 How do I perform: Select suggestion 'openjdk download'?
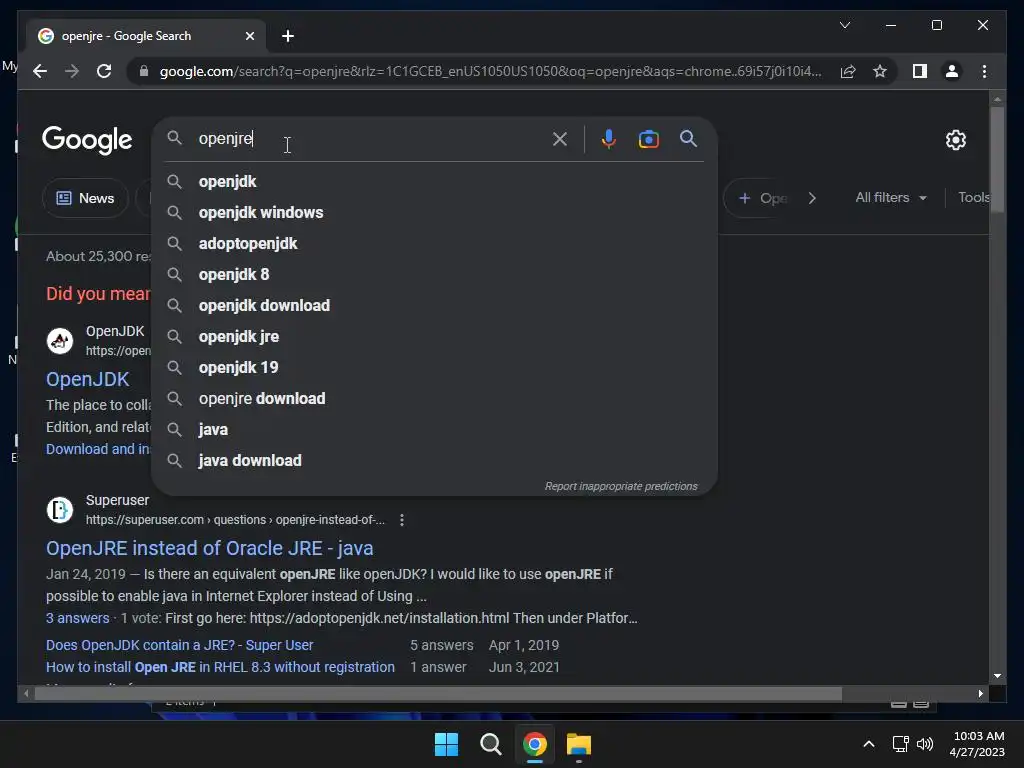[434, 306]
